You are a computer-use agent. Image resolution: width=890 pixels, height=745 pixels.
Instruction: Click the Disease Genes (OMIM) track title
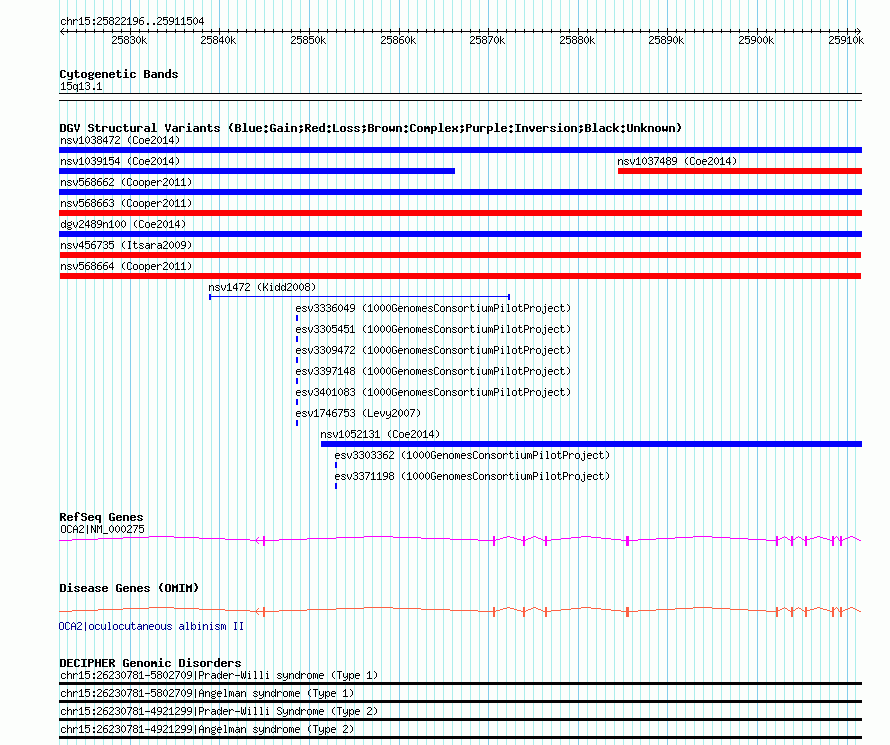pos(129,588)
